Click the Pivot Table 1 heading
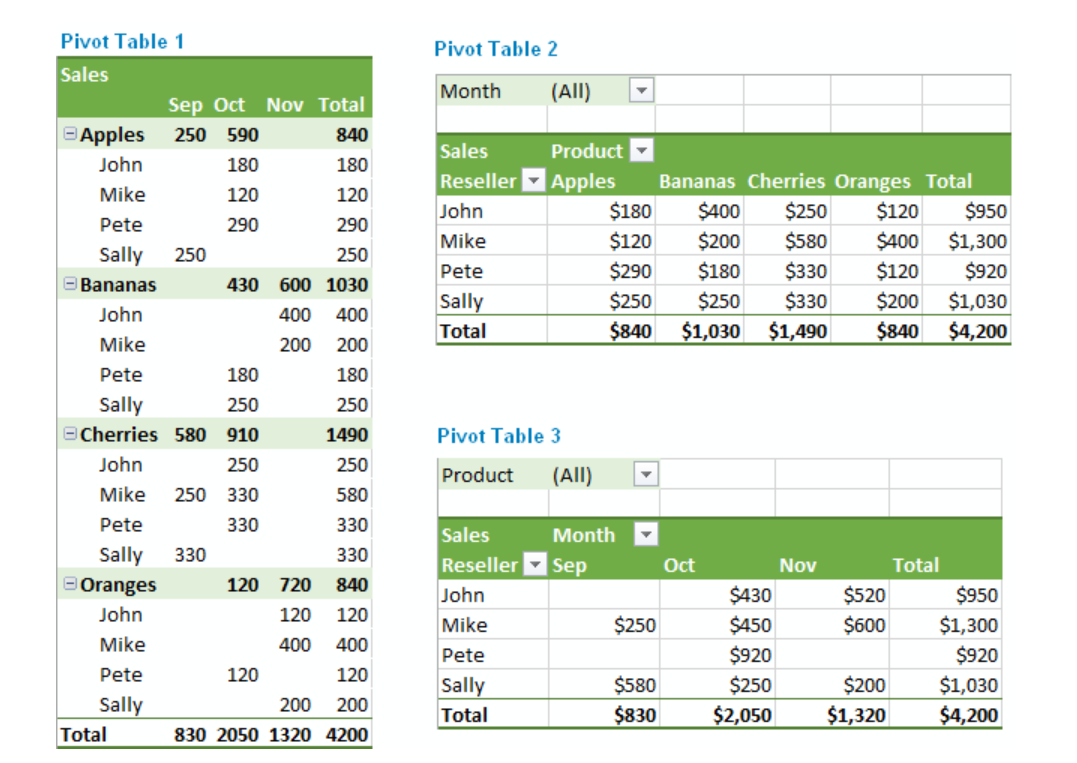Screen dimensions: 1077x763 122,41
